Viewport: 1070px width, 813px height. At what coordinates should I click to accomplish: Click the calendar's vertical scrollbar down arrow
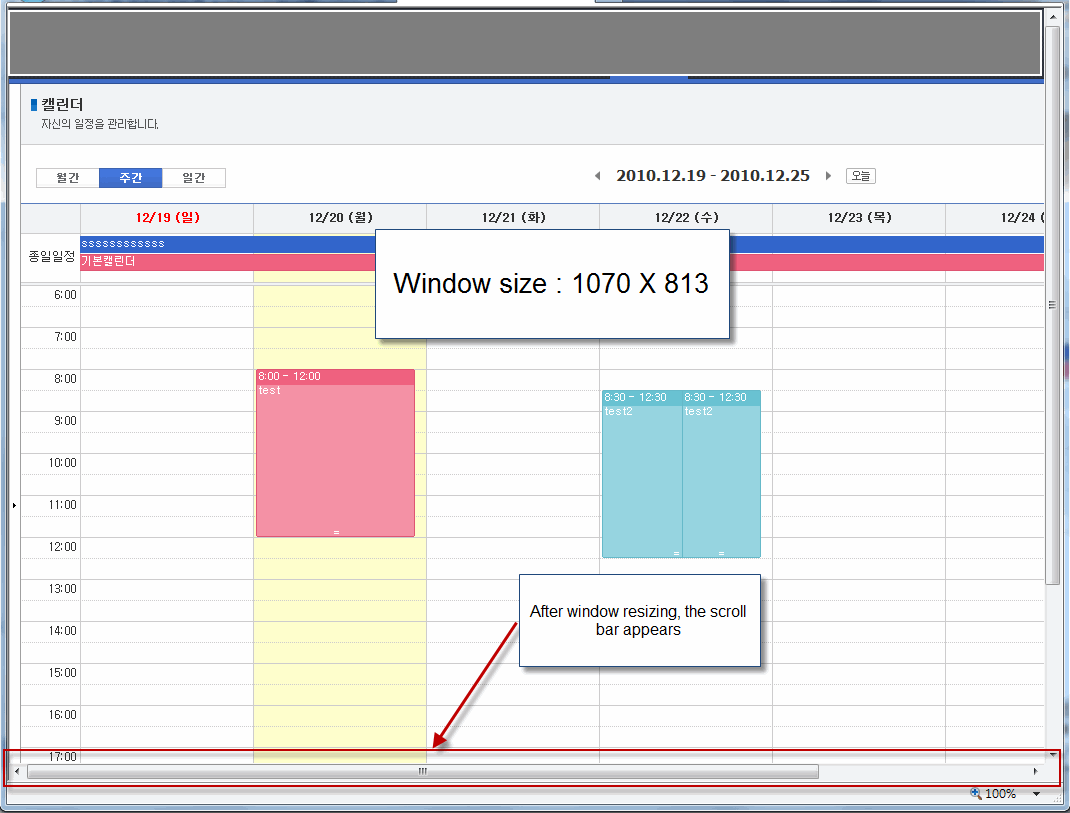click(x=1052, y=755)
